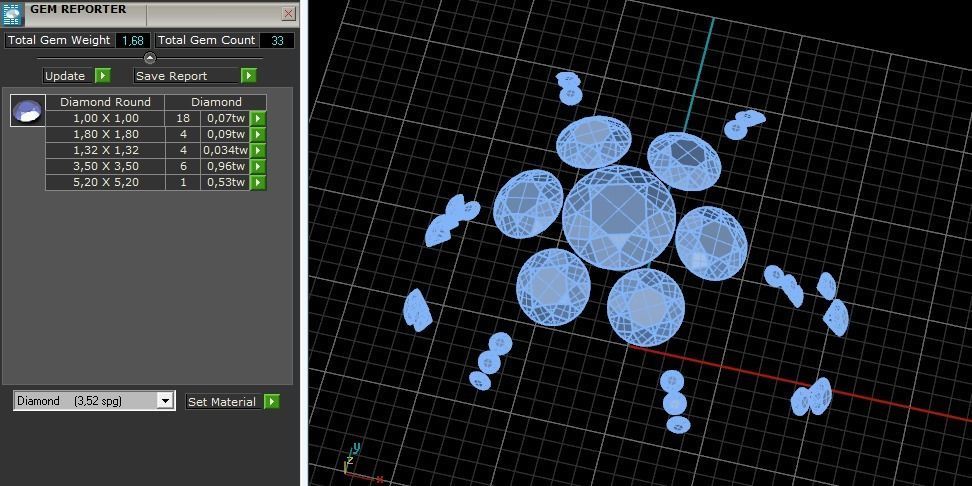Click green arrow on the 0,96tw row
This screenshot has width=972, height=486.
tap(258, 167)
